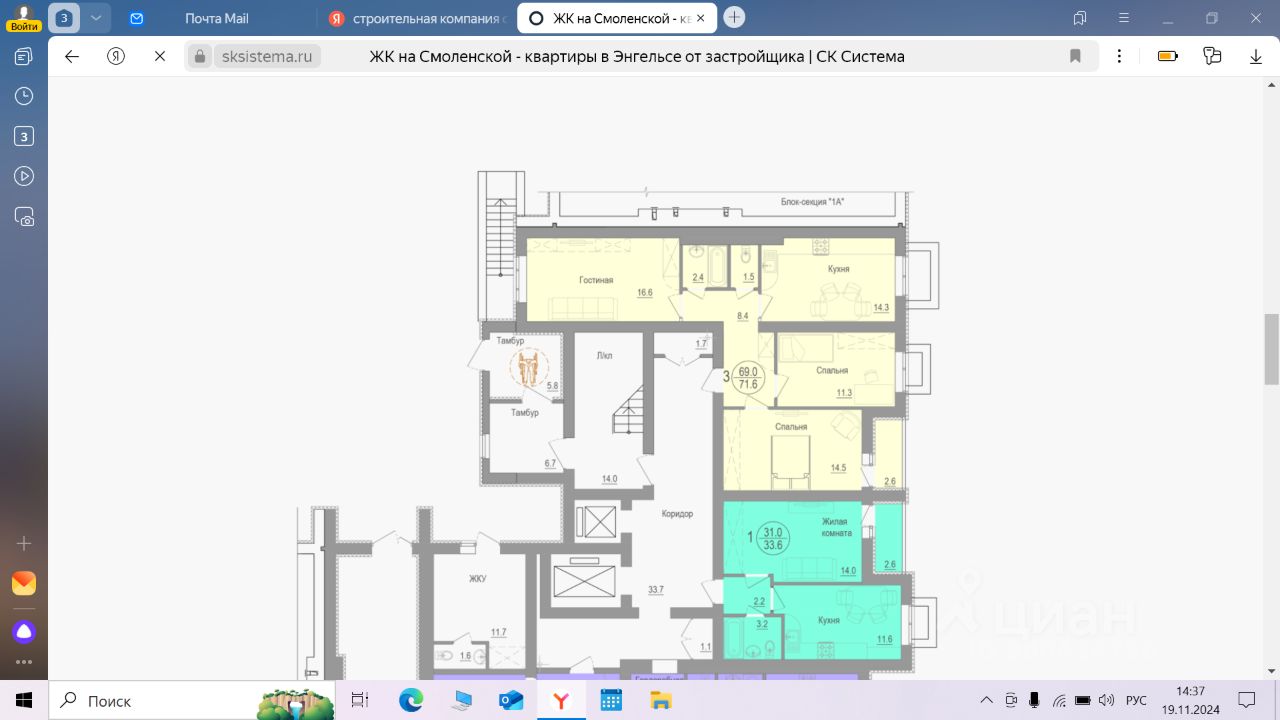Screen dimensions: 1280x720
Task: Click the Кухня label of the 11.6 kitchen
Action: point(828,620)
